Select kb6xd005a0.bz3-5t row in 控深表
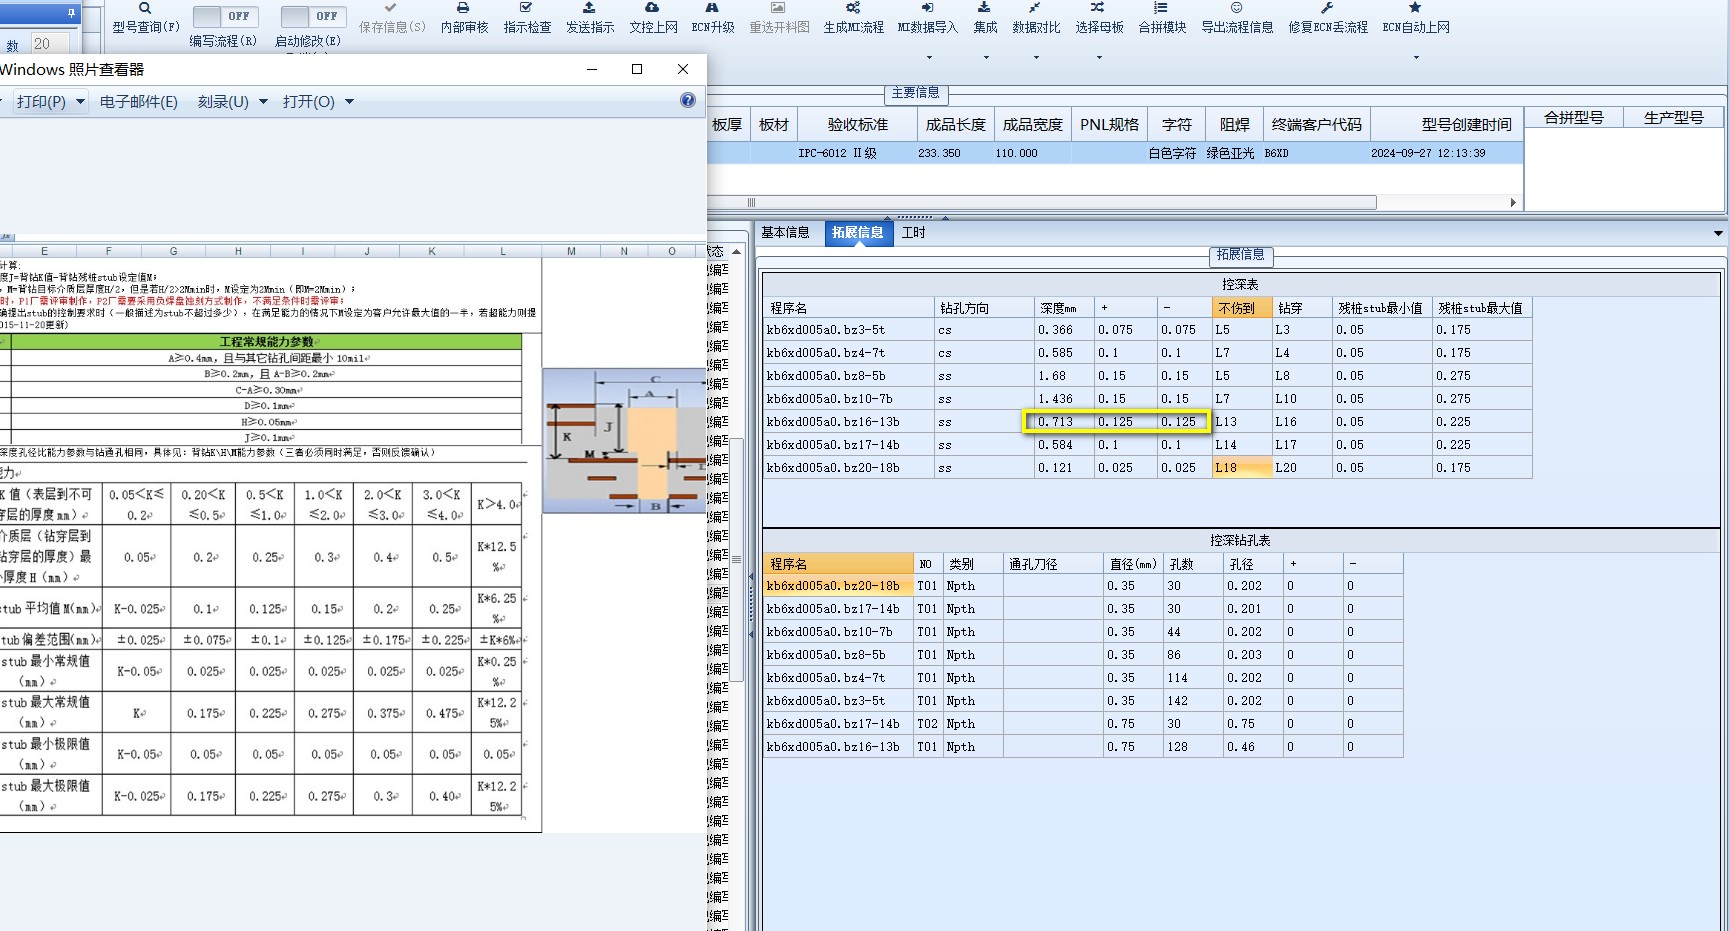 1147,330
